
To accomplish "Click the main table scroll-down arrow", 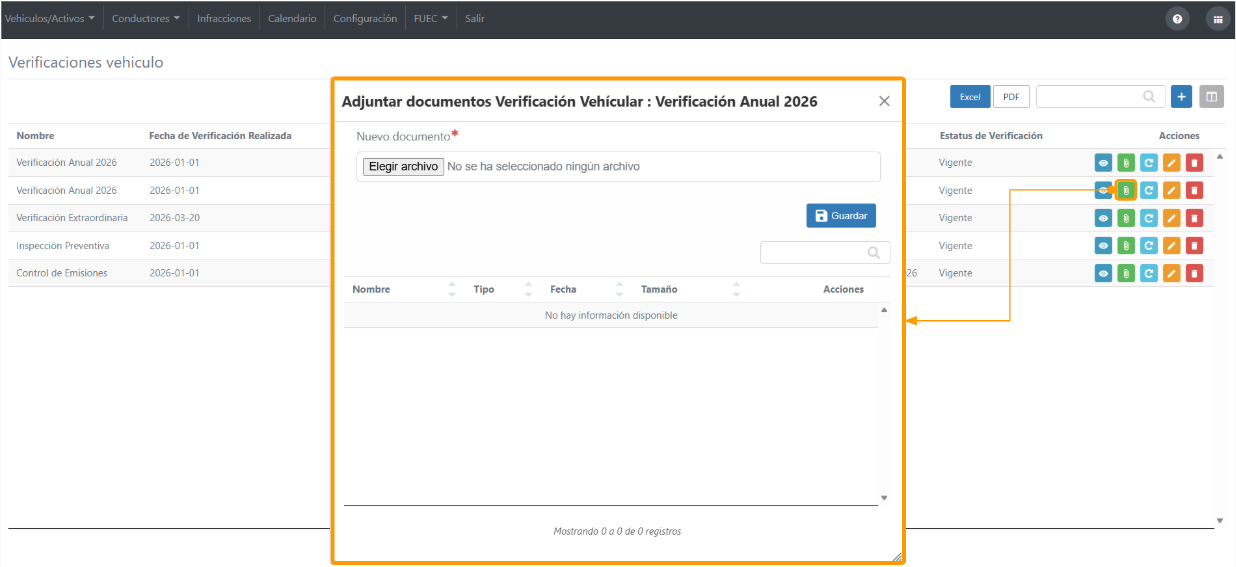I will (x=1219, y=520).
